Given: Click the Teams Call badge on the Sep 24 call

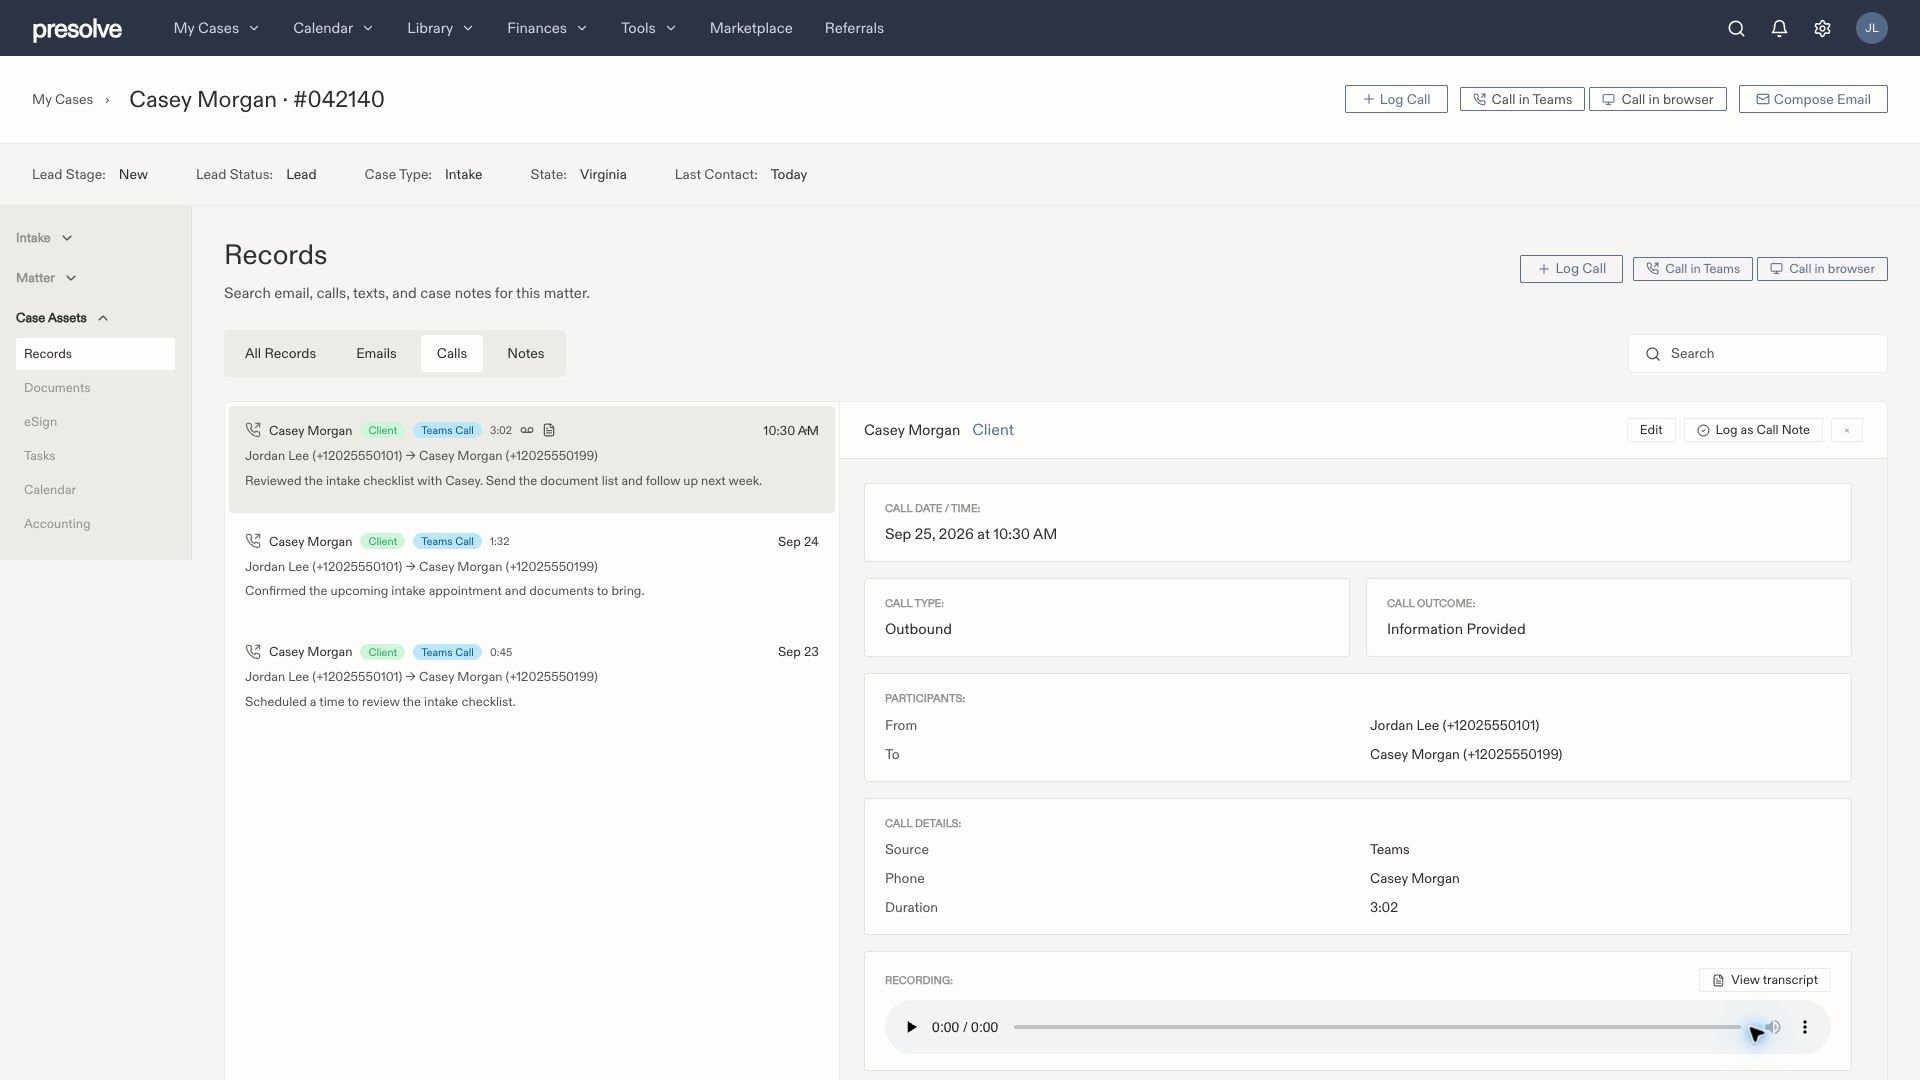Looking at the screenshot, I should click(447, 541).
